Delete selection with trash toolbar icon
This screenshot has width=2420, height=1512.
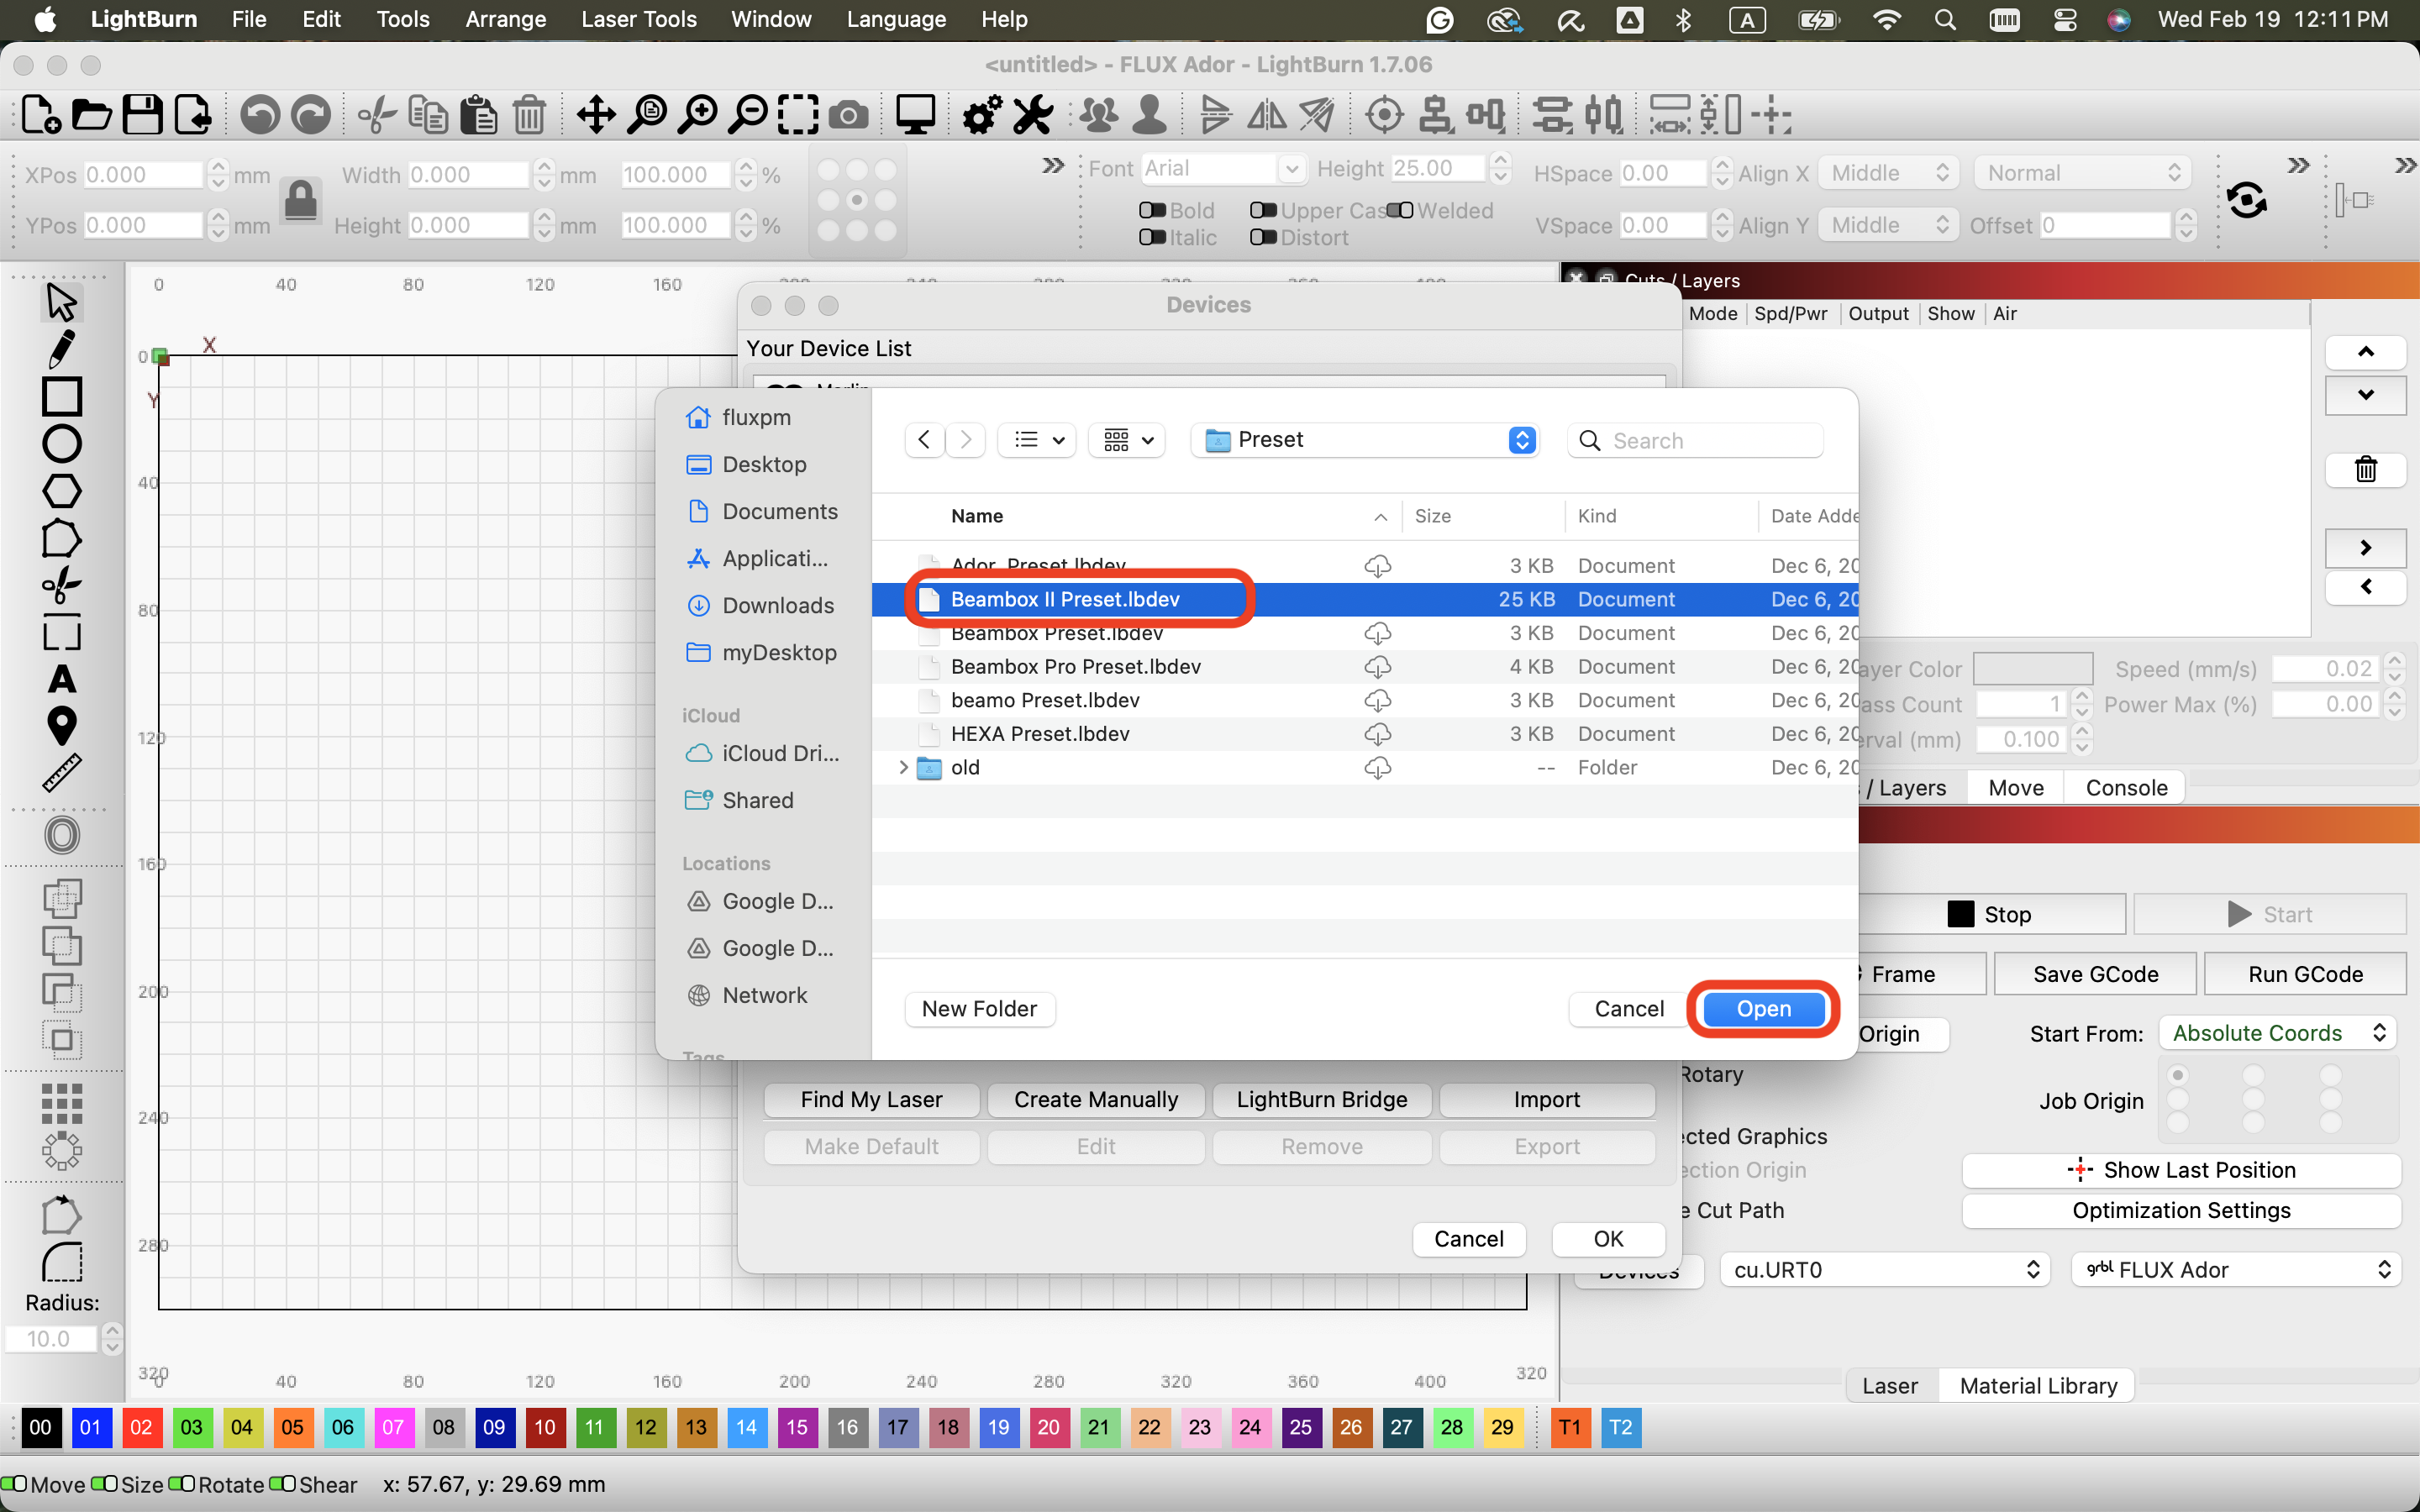click(x=529, y=115)
